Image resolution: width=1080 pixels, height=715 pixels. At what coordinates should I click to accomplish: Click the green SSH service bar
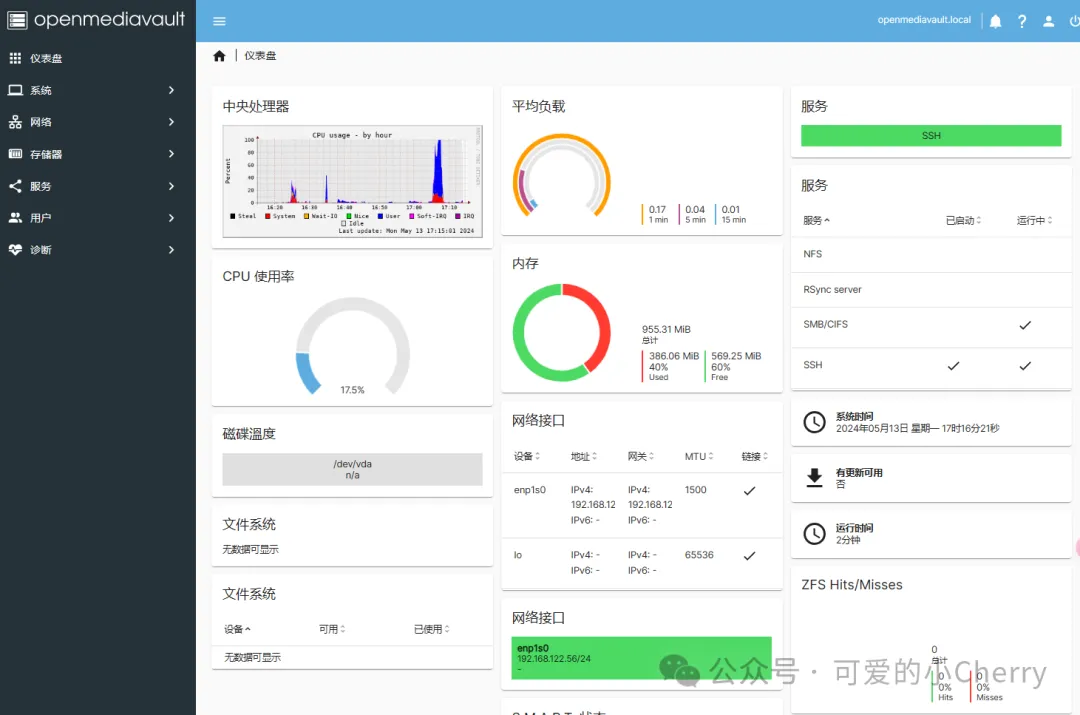pyautogui.click(x=930, y=136)
